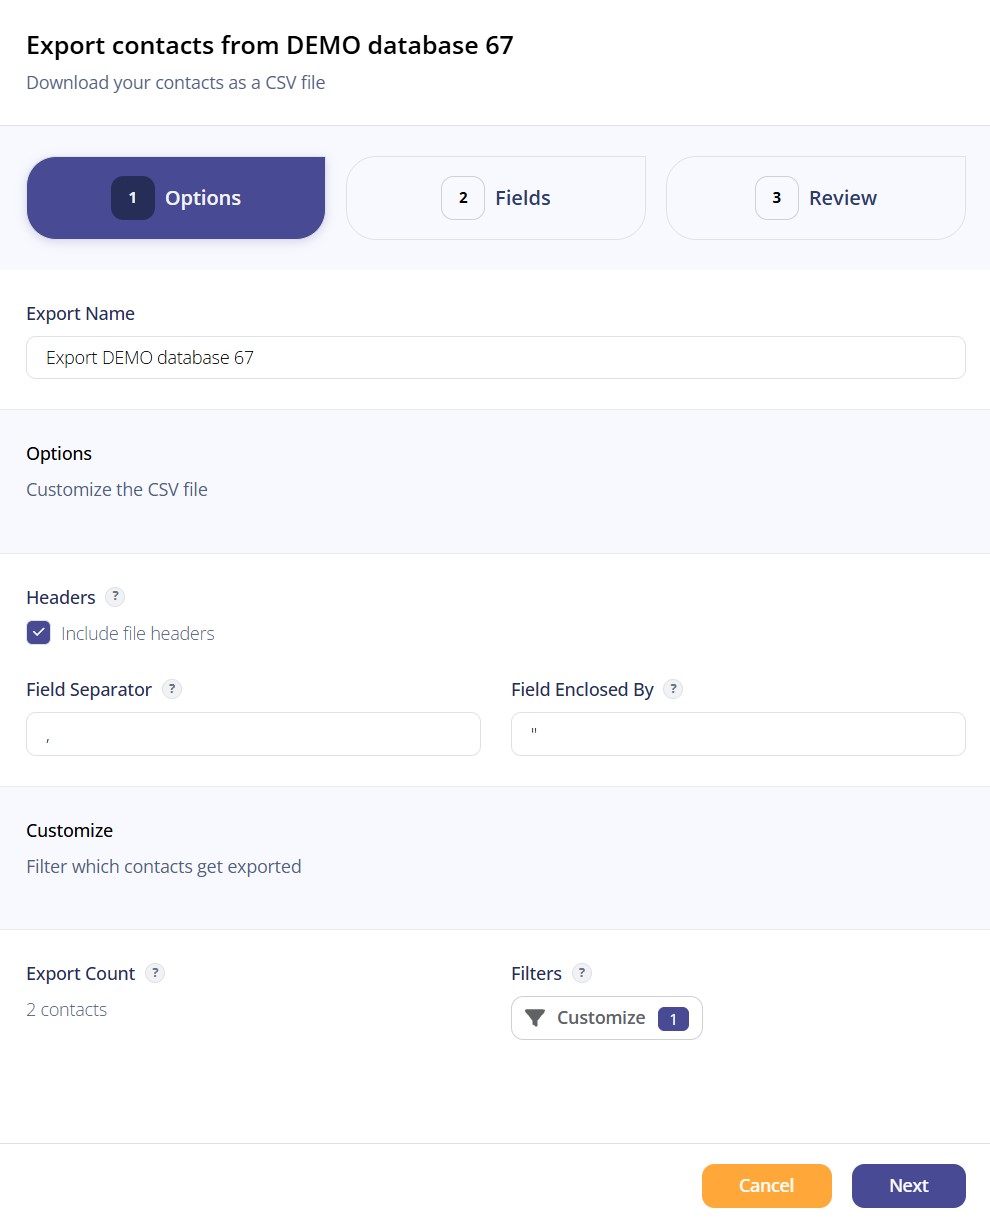Click the Next button
This screenshot has width=990, height=1232.
909,1186
